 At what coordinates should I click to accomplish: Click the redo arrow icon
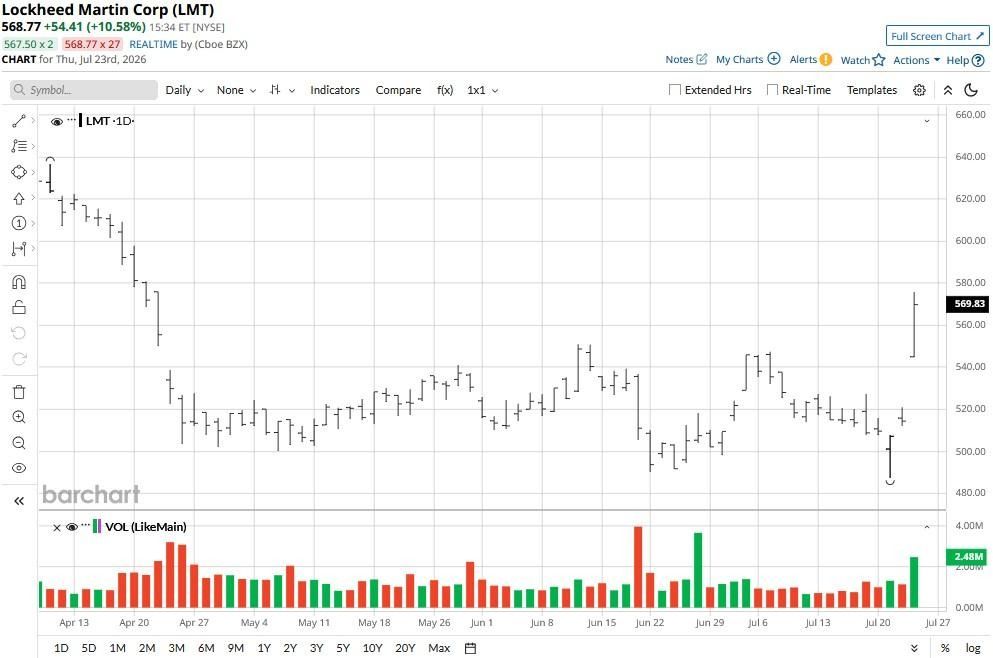click(18, 359)
